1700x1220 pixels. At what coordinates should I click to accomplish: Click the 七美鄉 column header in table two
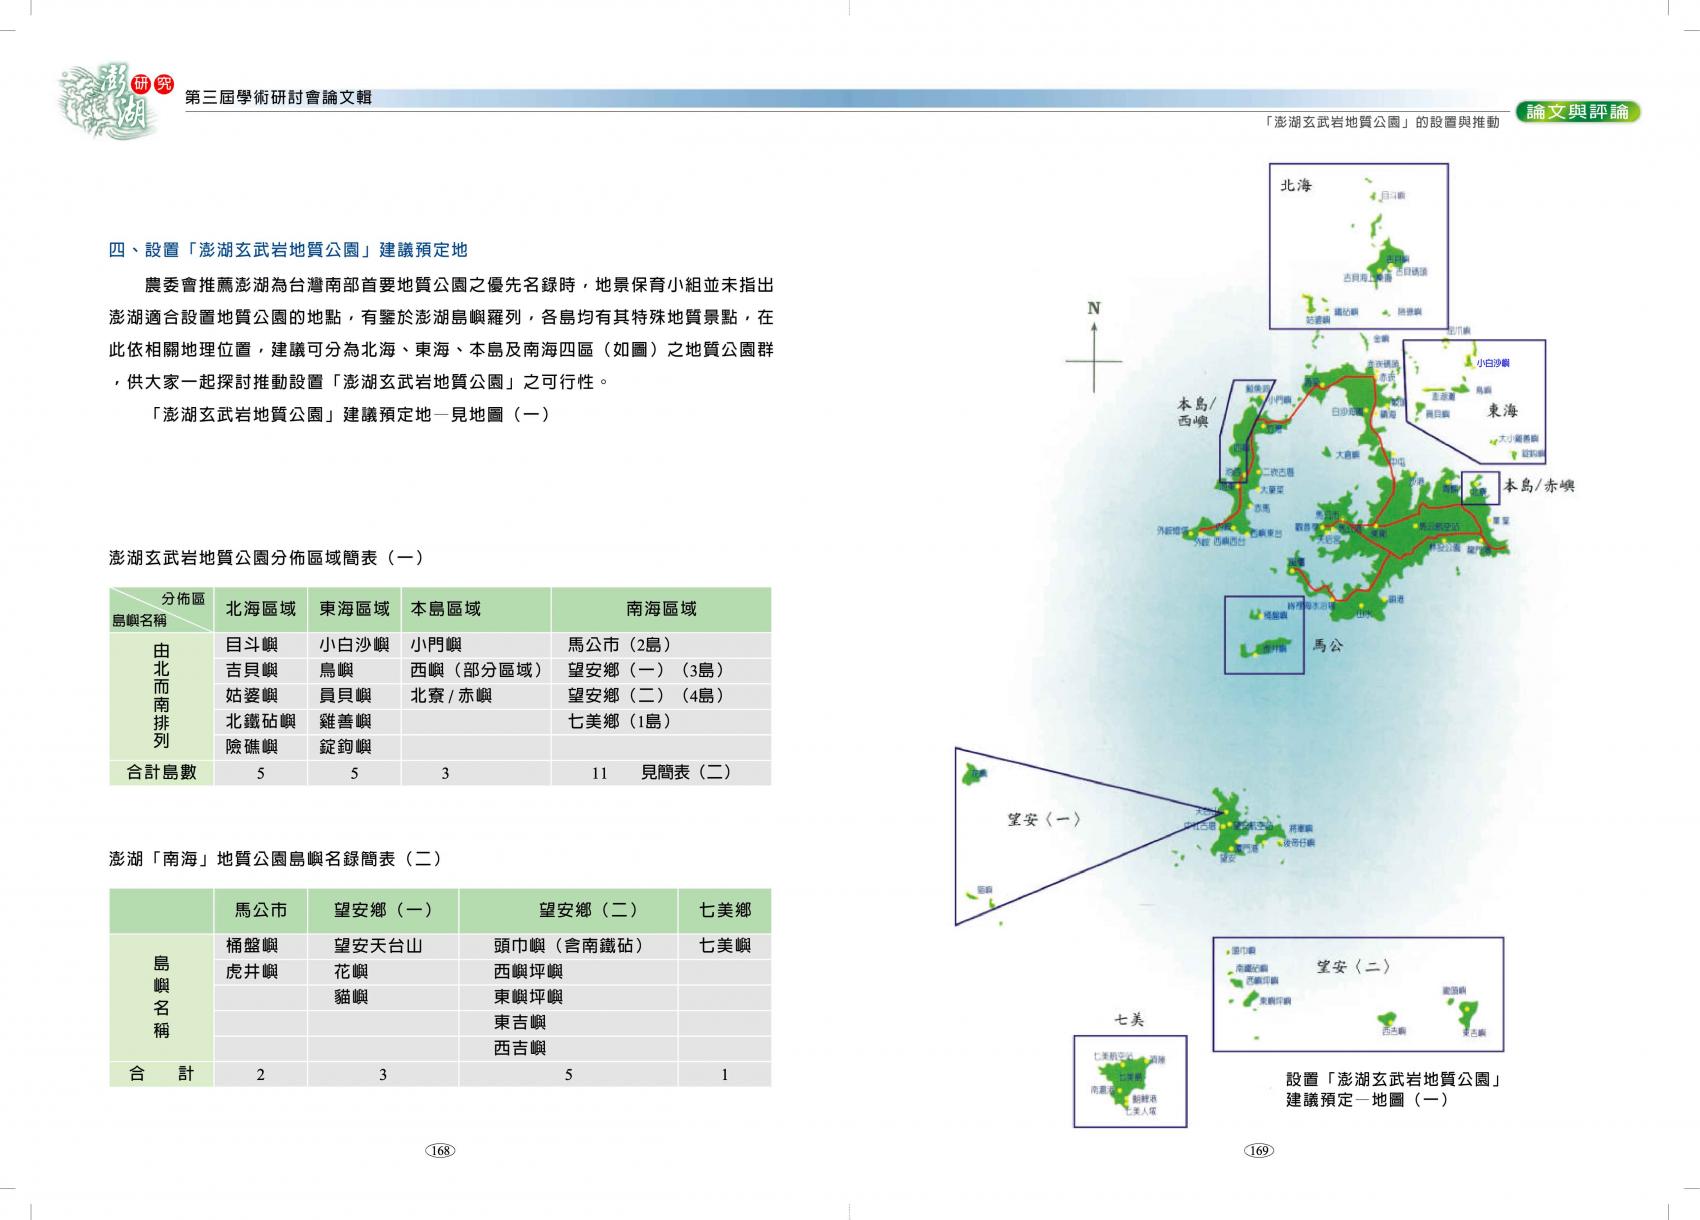724,910
